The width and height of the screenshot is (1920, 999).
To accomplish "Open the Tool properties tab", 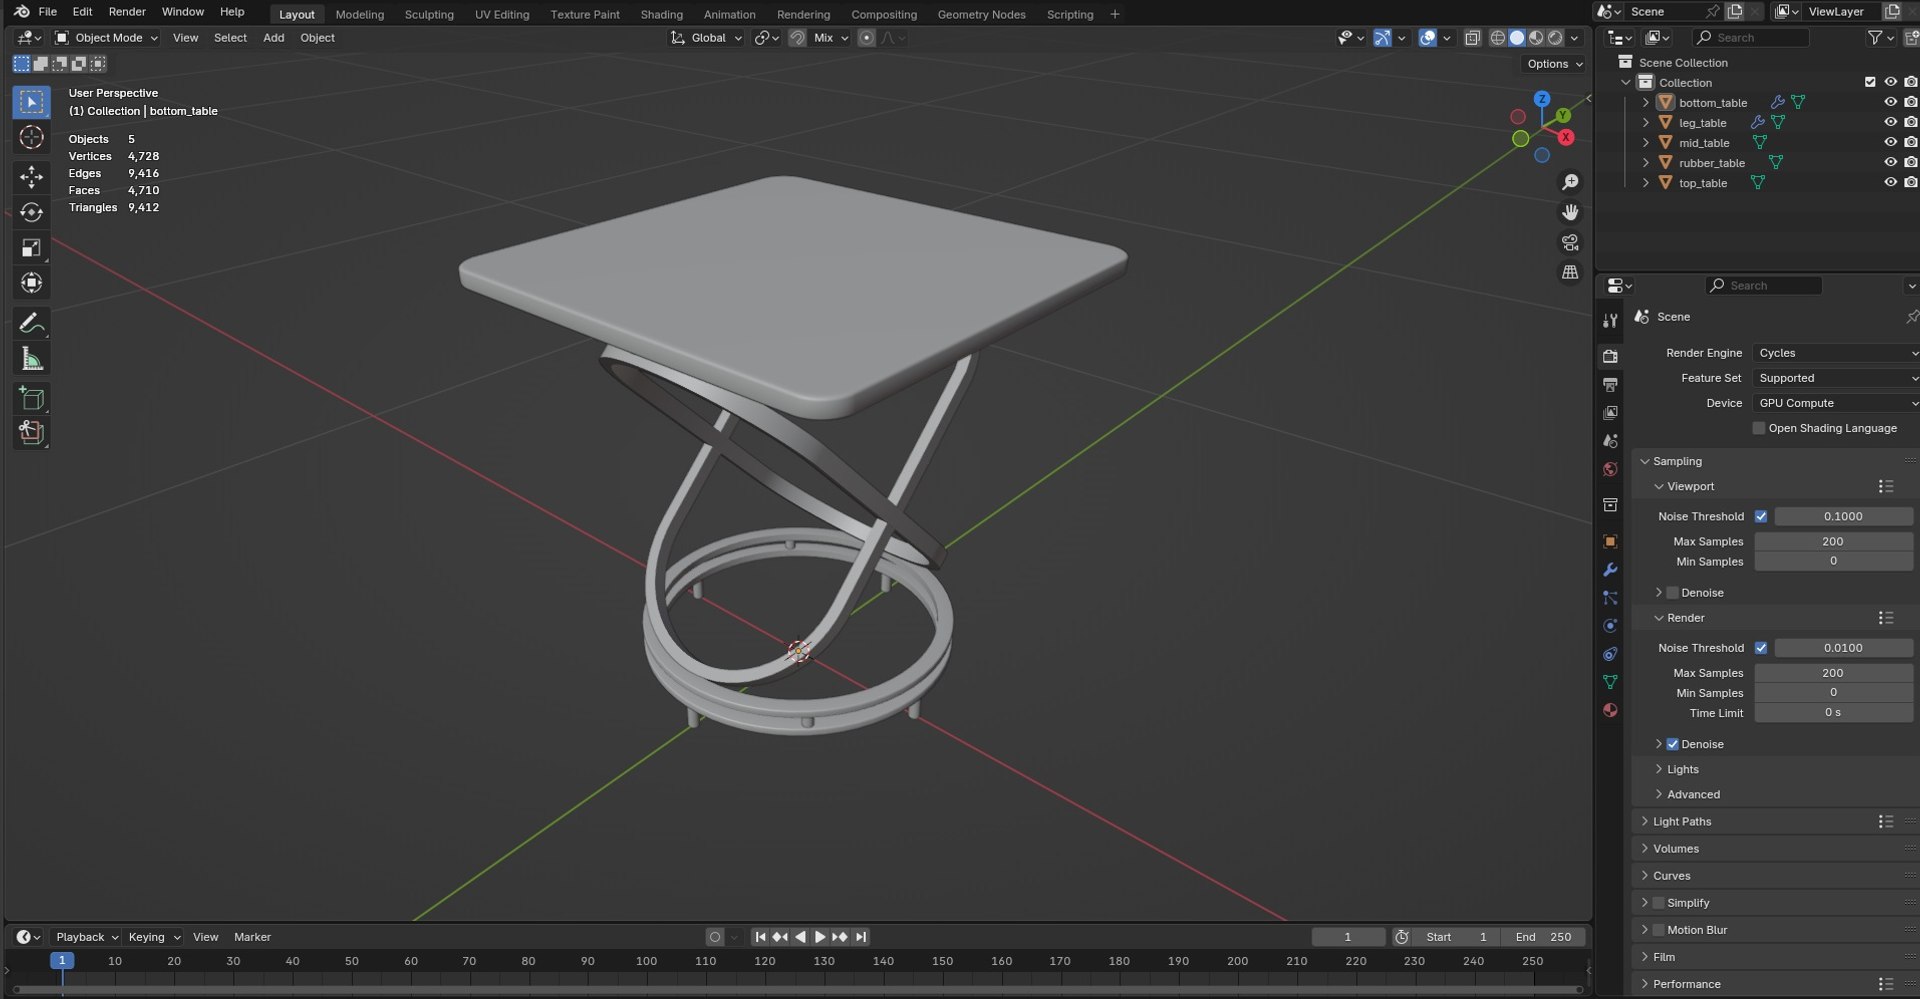I will pyautogui.click(x=1610, y=320).
